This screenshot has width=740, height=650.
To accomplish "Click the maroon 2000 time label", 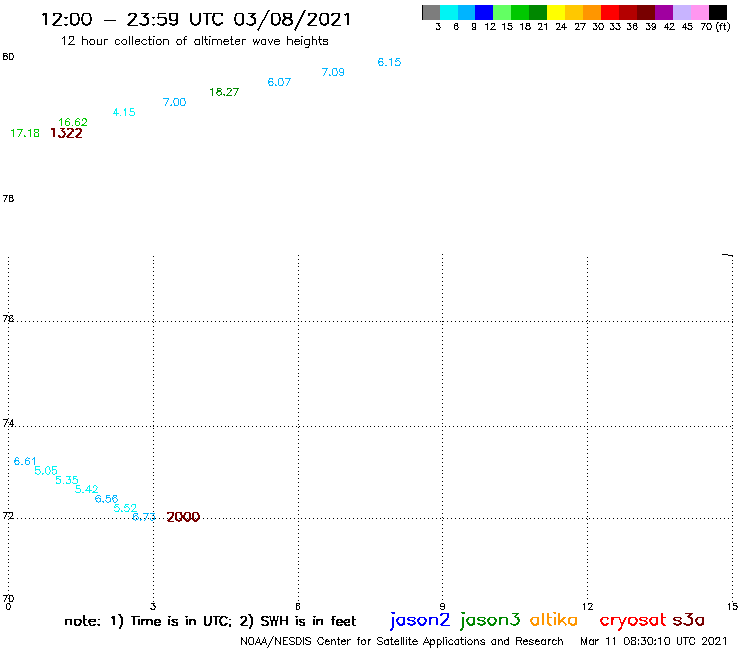I will point(183,517).
